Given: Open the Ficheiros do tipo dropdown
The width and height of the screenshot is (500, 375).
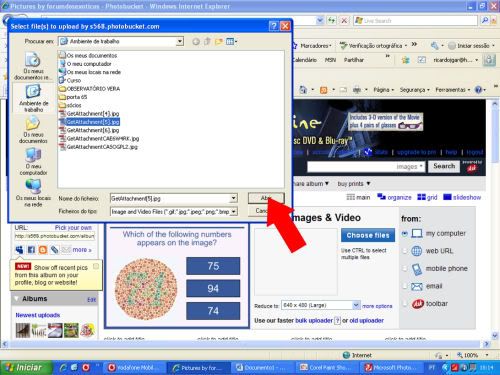Looking at the screenshot, I should click(x=234, y=212).
